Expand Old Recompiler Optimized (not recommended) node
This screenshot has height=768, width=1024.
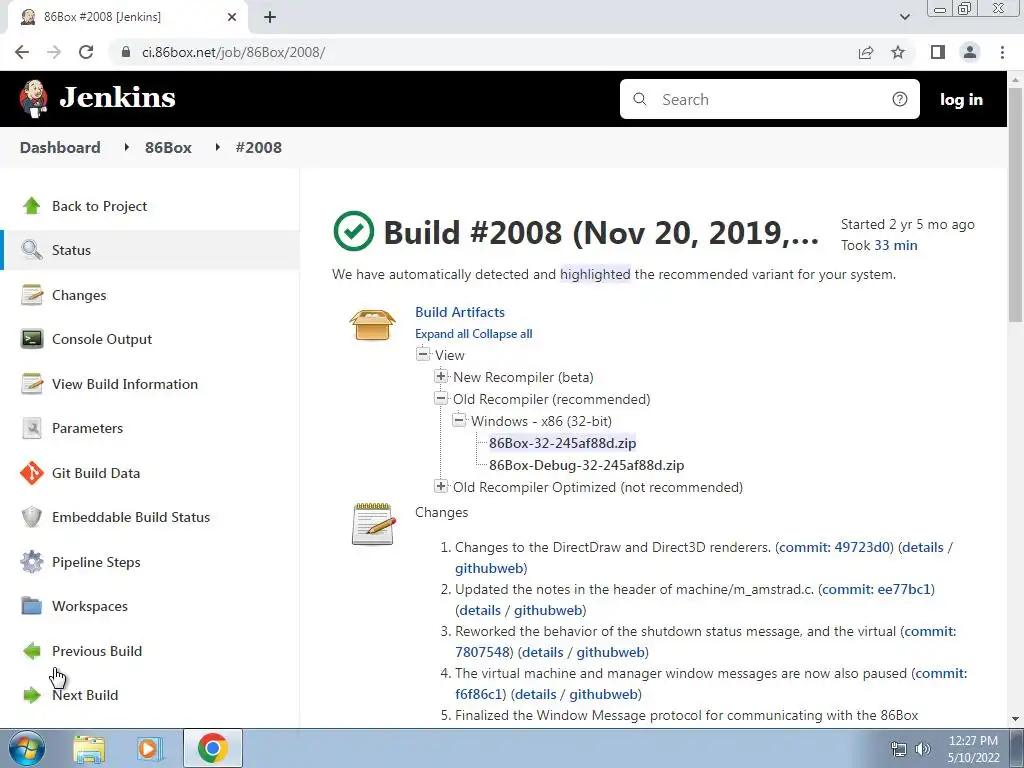click(x=441, y=487)
